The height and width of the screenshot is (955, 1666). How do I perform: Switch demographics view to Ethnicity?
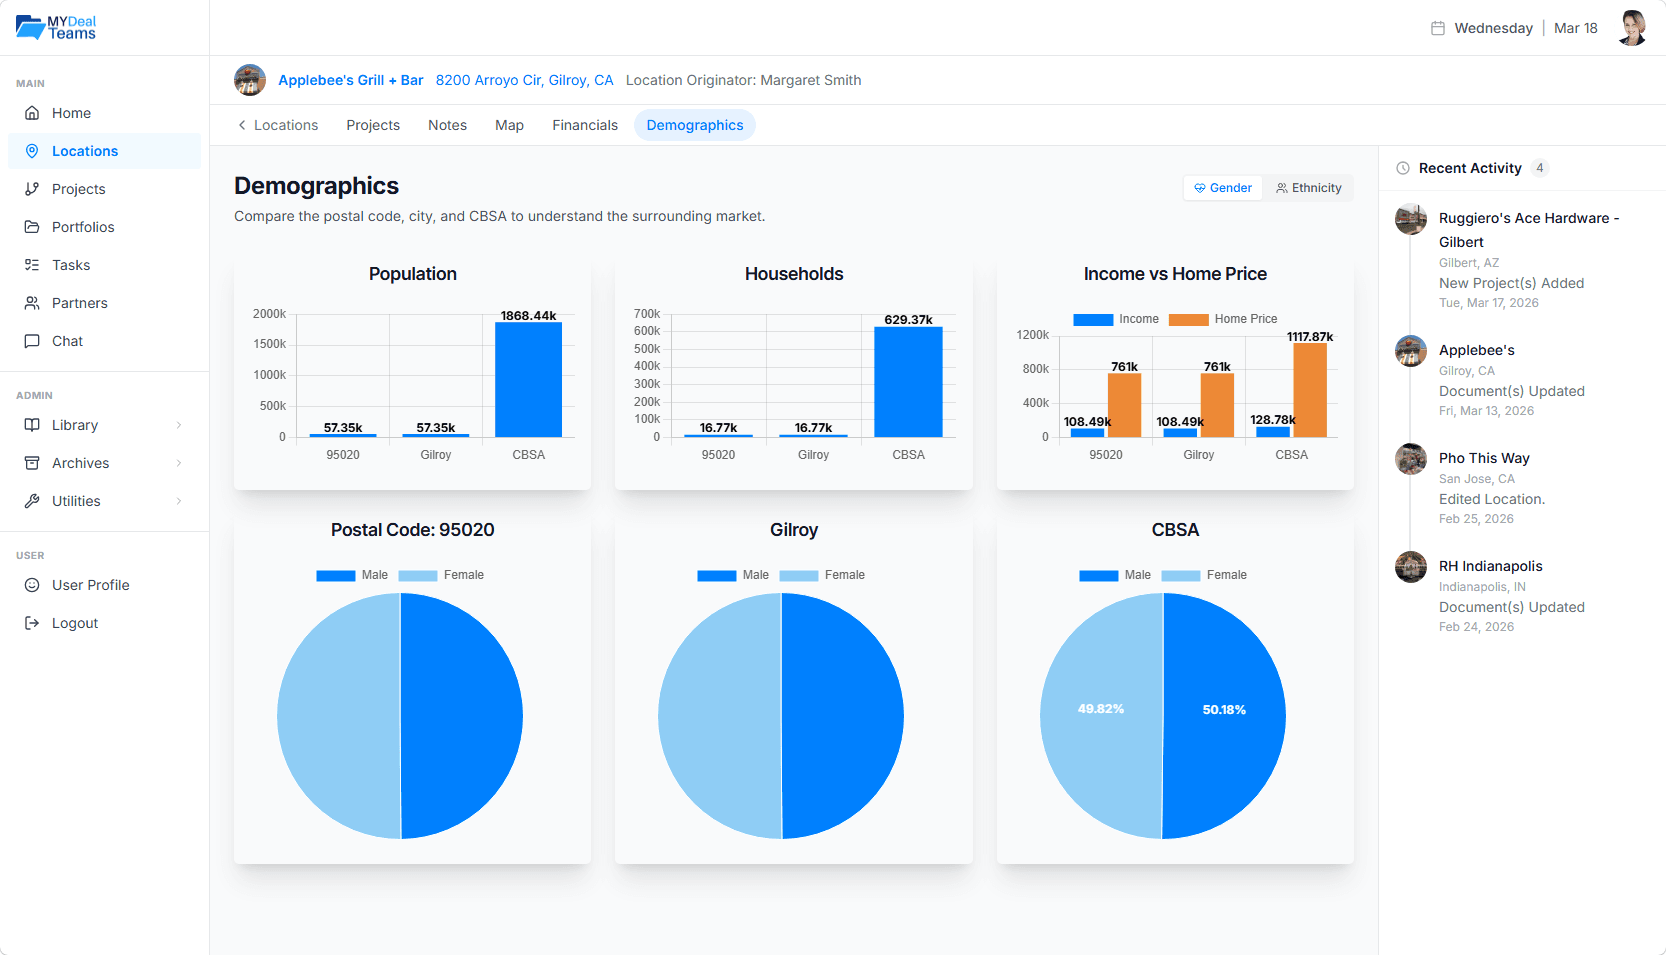[1308, 188]
